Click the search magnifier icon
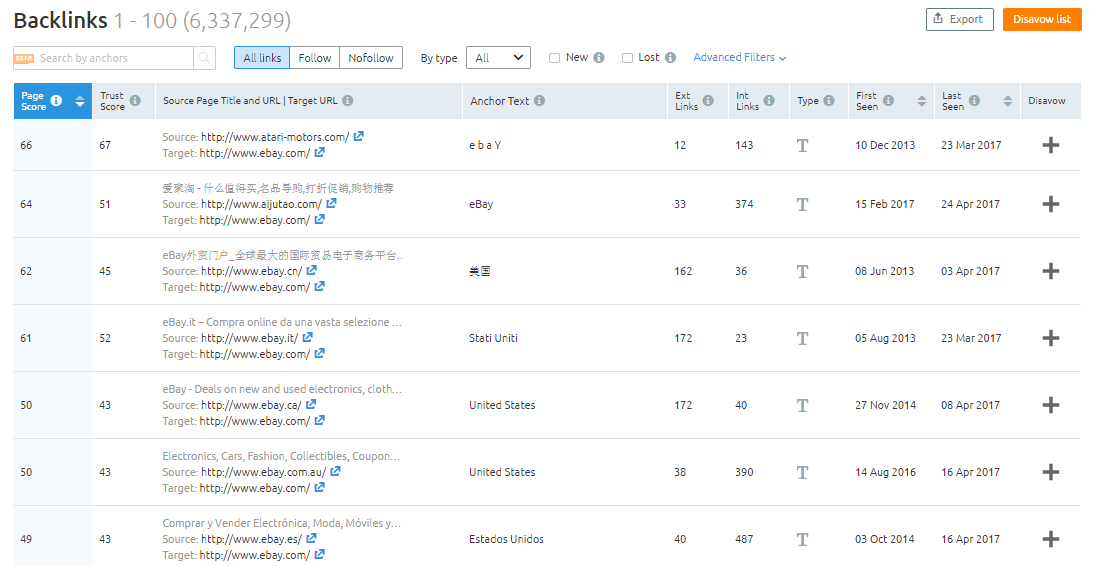This screenshot has width=1099, height=566. coord(204,58)
